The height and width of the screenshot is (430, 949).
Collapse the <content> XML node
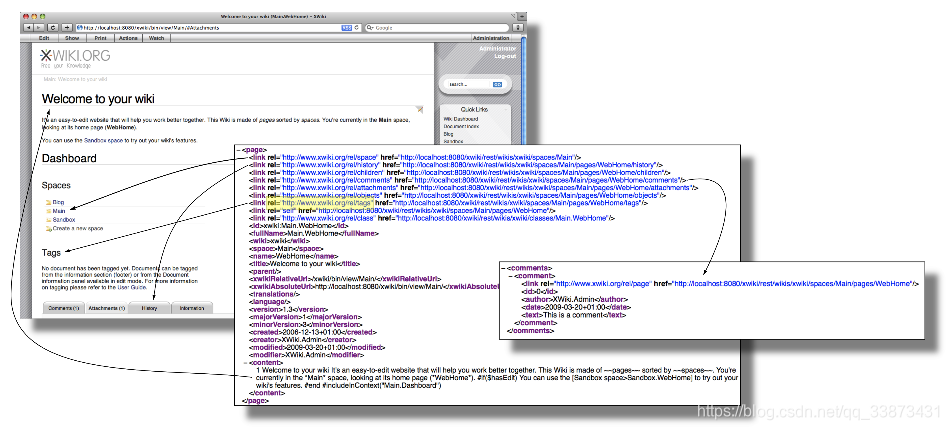[x=245, y=362]
